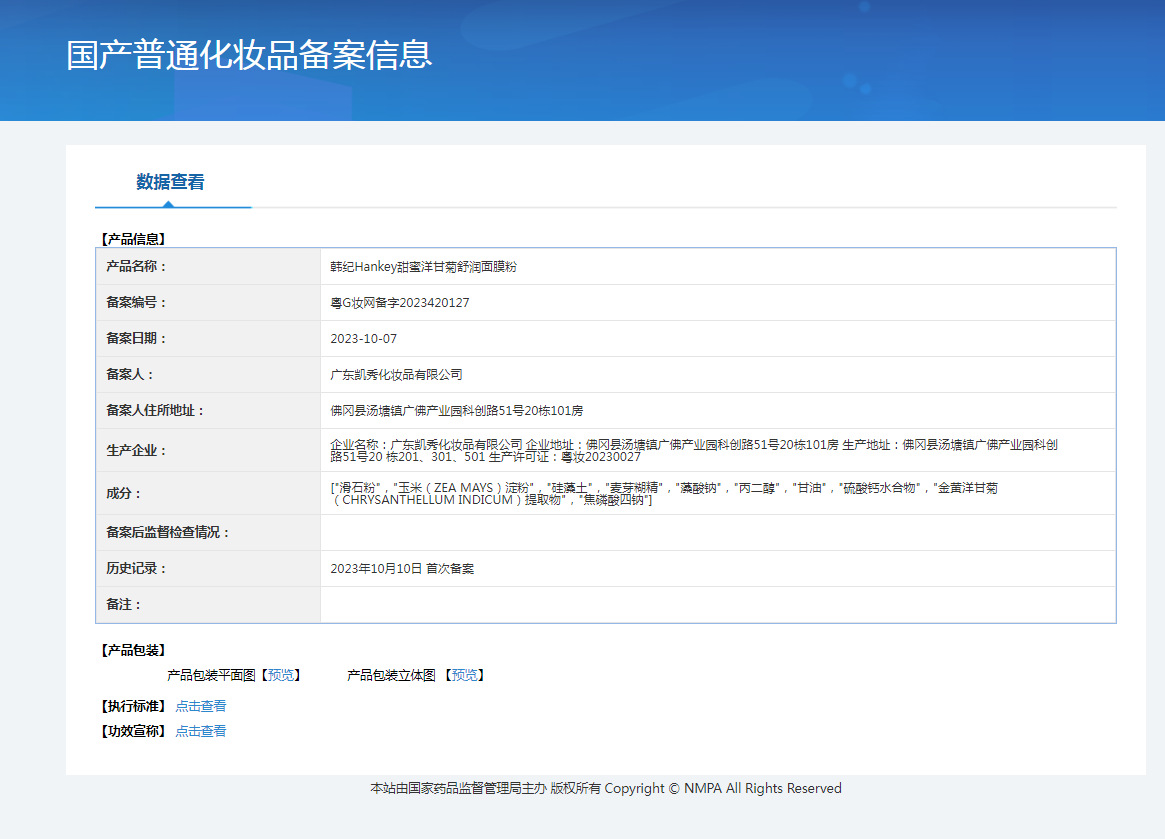Viewport: 1165px width, 839px height.
Task: Click 点击查看 next to 功效宣称
Action: pos(201,731)
